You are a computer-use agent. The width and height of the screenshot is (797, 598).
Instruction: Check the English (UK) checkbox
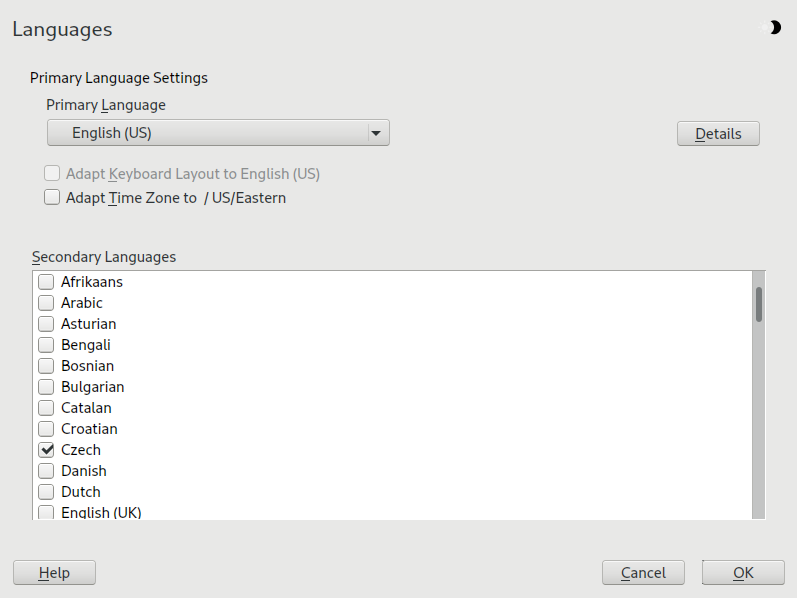(x=46, y=512)
